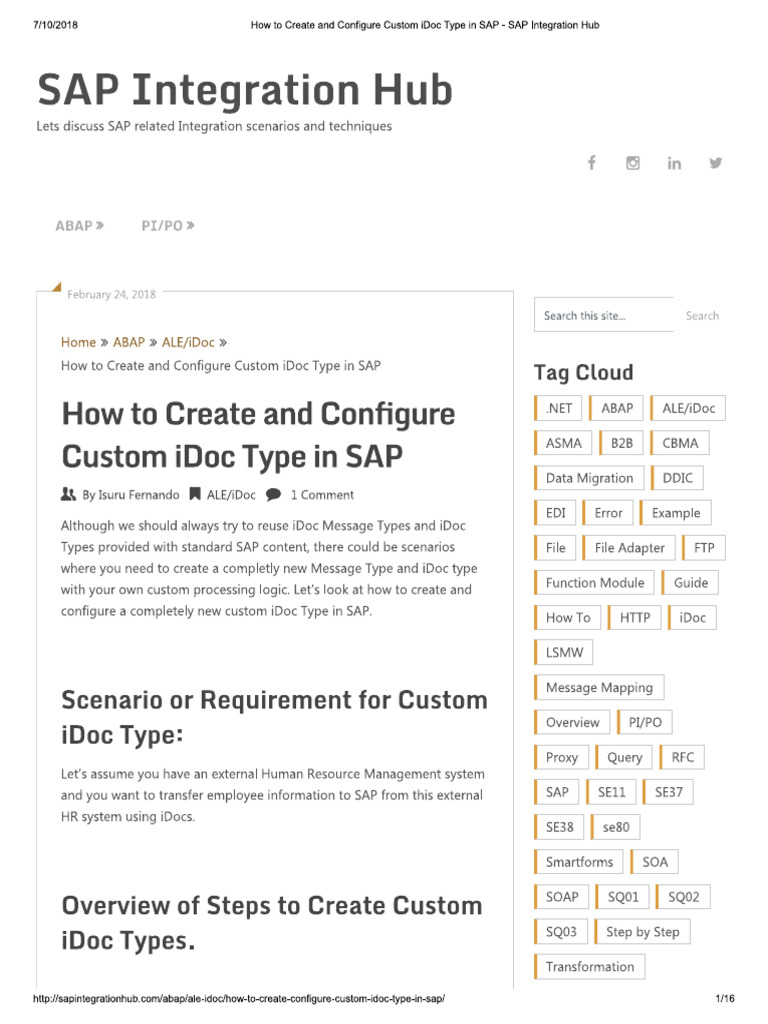Select the Message Mapping tag

click(x=599, y=688)
